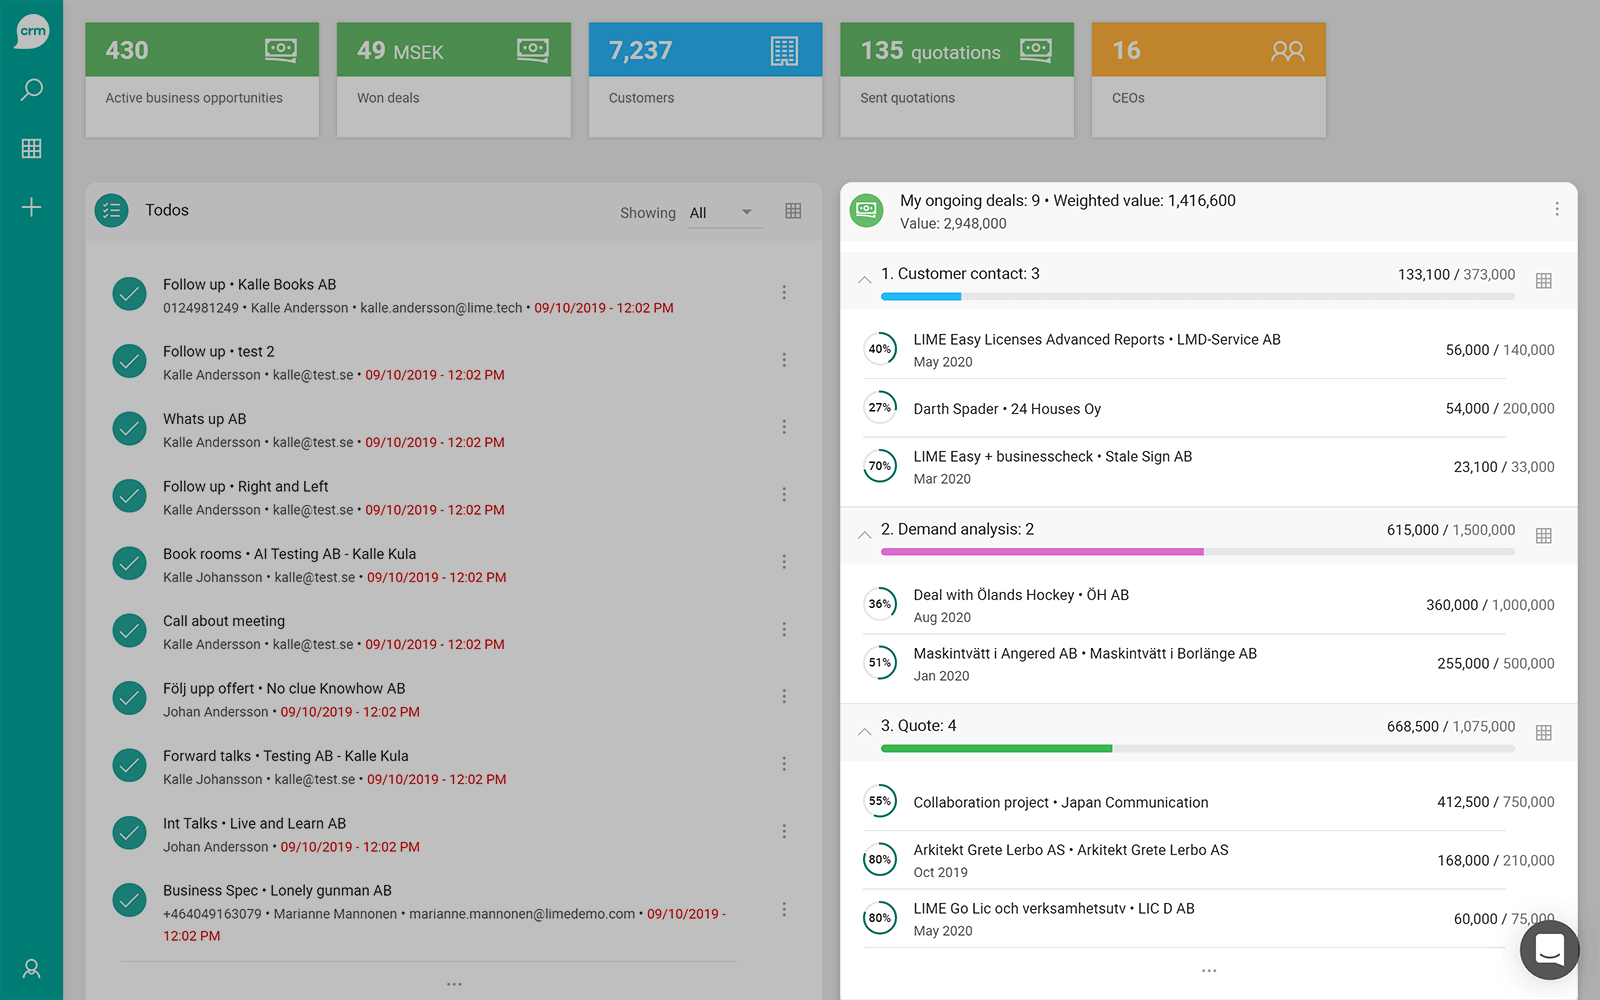Open the Sent quotations card
This screenshot has height=1000, width=1600.
[957, 80]
